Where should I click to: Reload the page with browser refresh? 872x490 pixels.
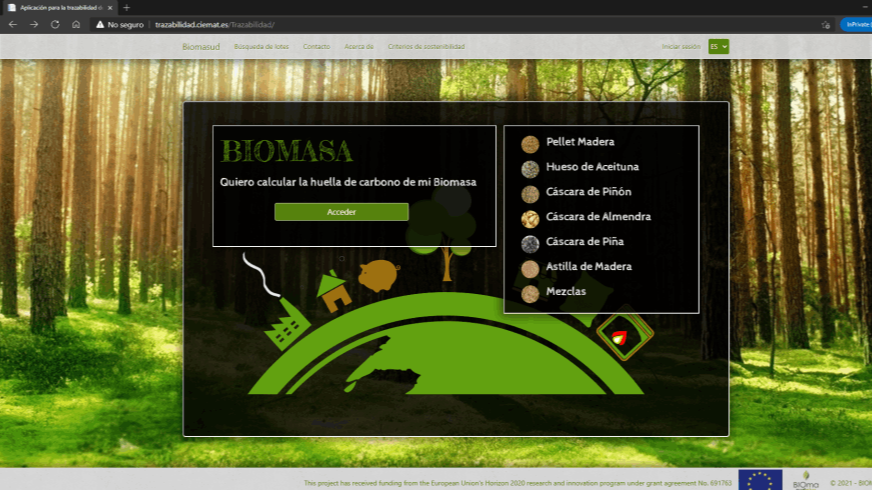[55, 24]
